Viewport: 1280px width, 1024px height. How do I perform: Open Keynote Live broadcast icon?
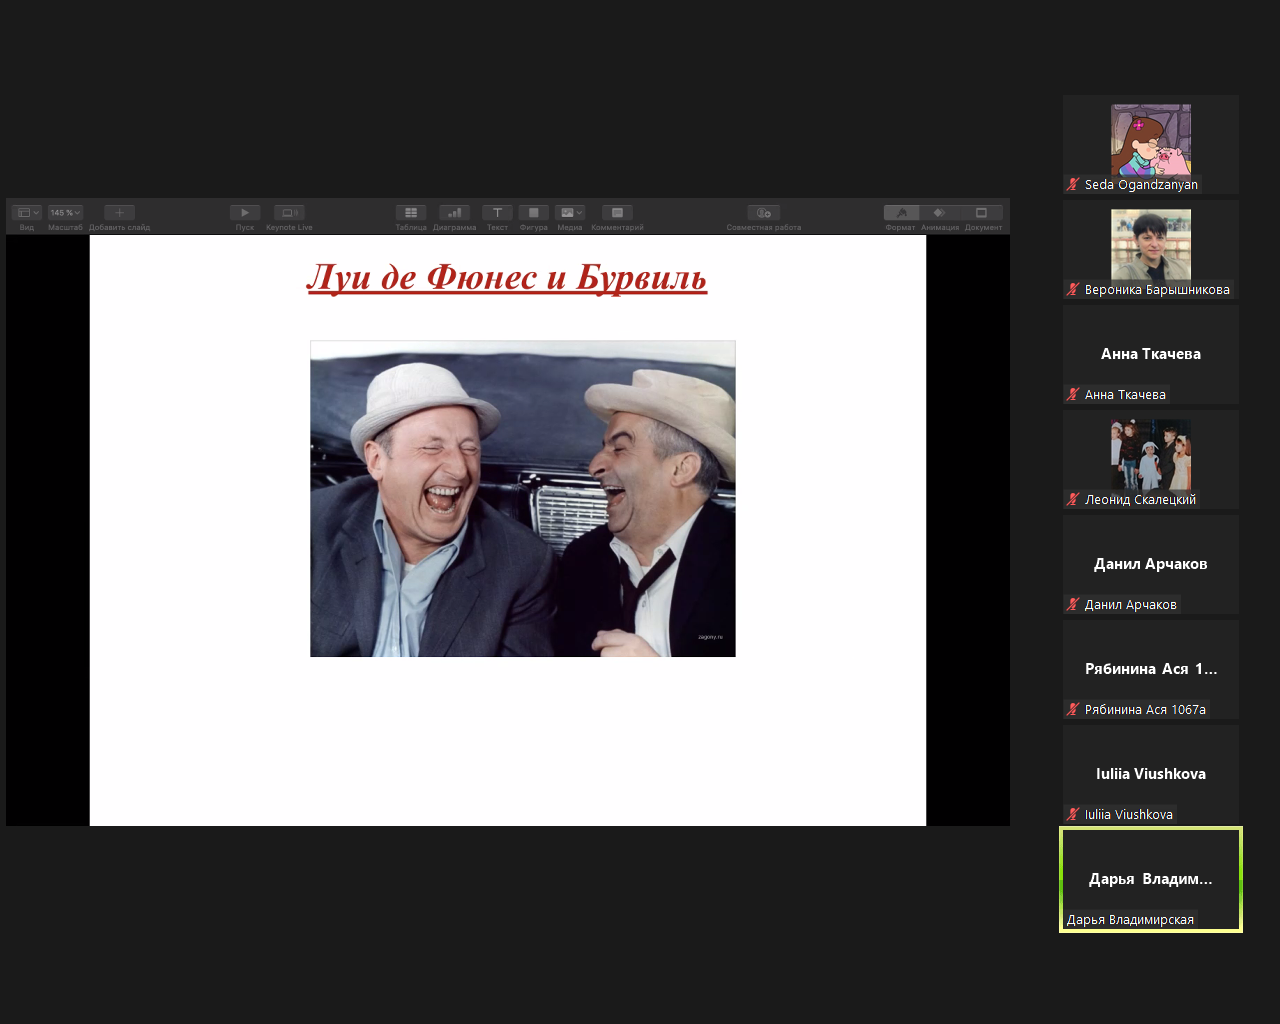click(x=289, y=213)
